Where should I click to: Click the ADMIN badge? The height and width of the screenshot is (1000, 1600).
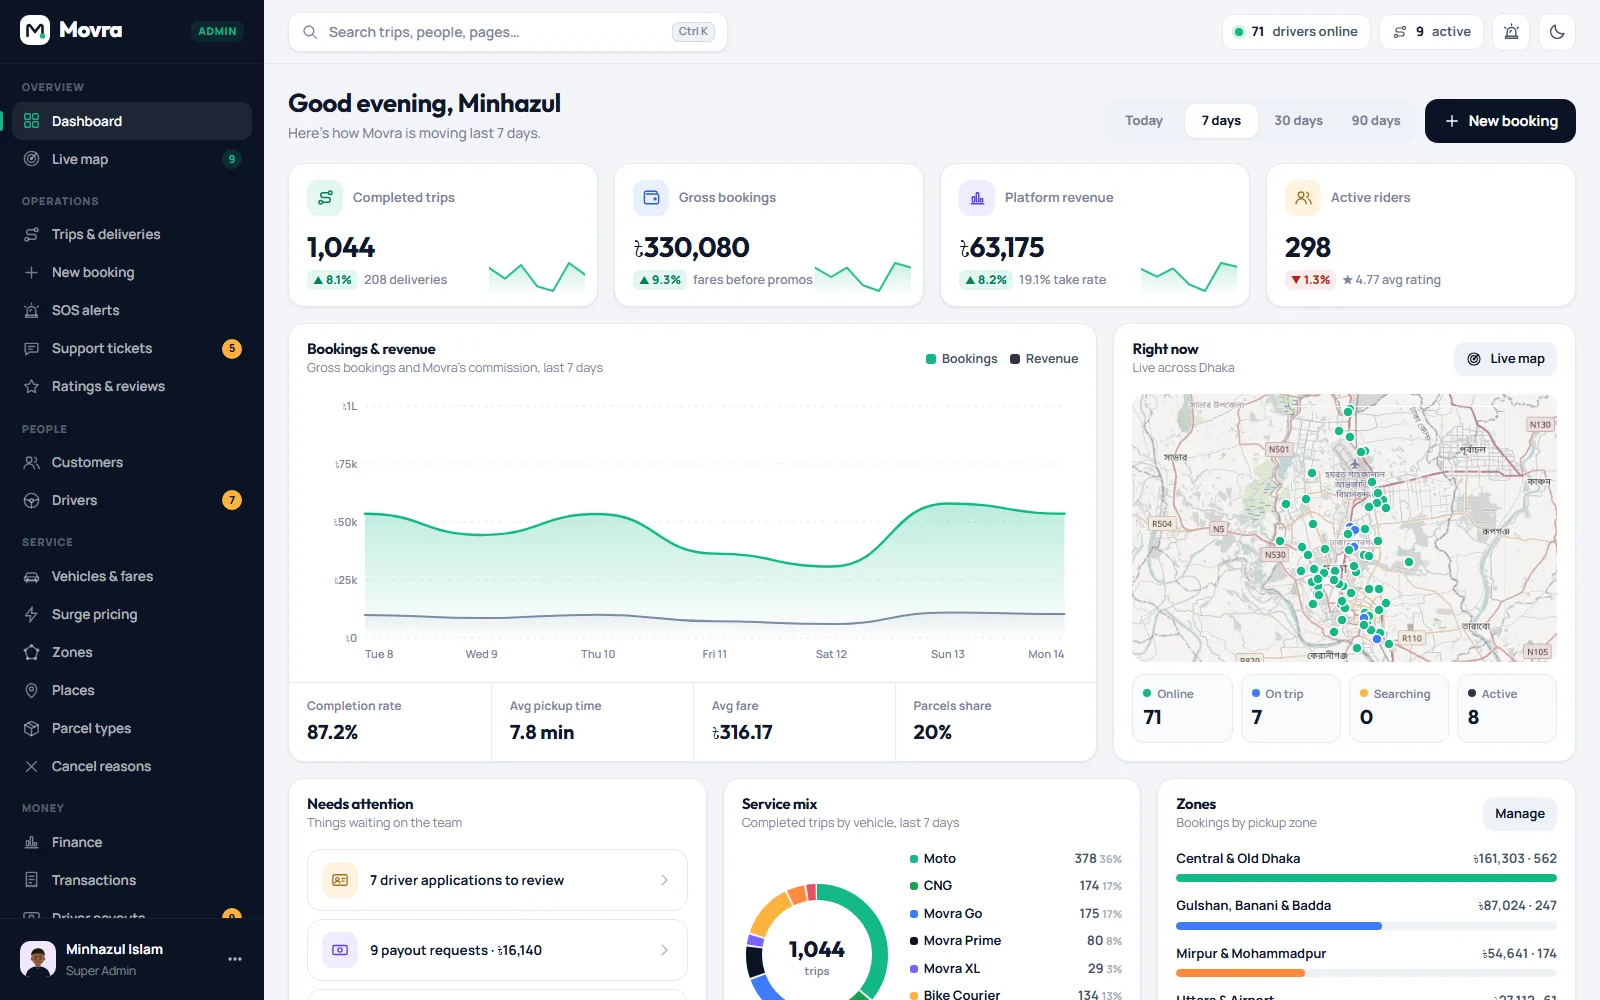click(x=217, y=31)
